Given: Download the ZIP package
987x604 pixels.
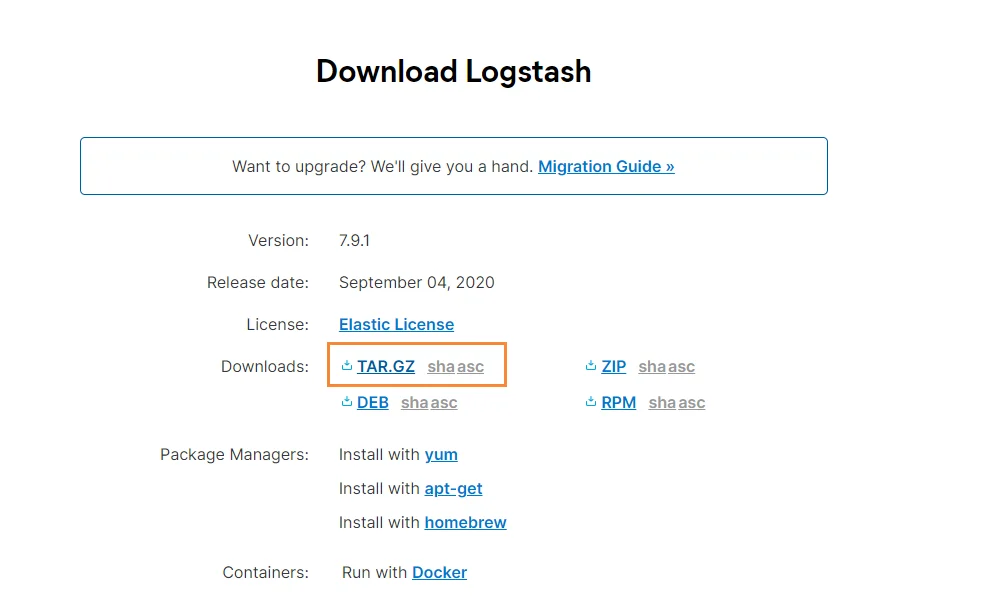Looking at the screenshot, I should (614, 366).
